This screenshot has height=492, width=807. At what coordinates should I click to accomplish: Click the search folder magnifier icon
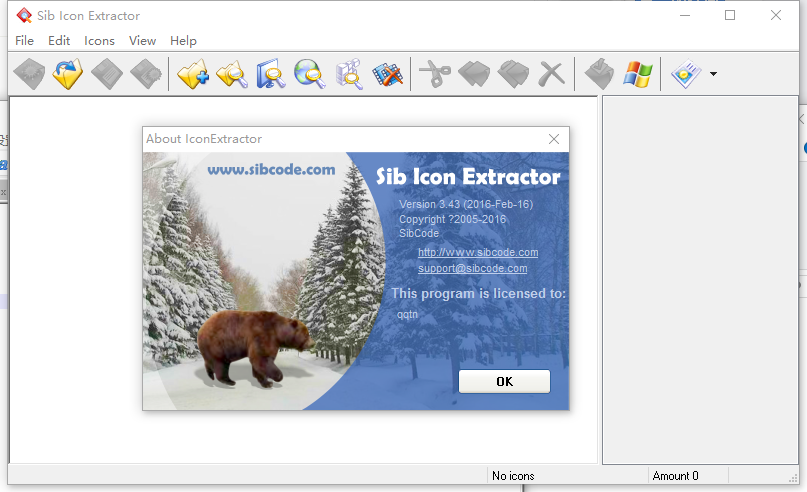(x=232, y=74)
